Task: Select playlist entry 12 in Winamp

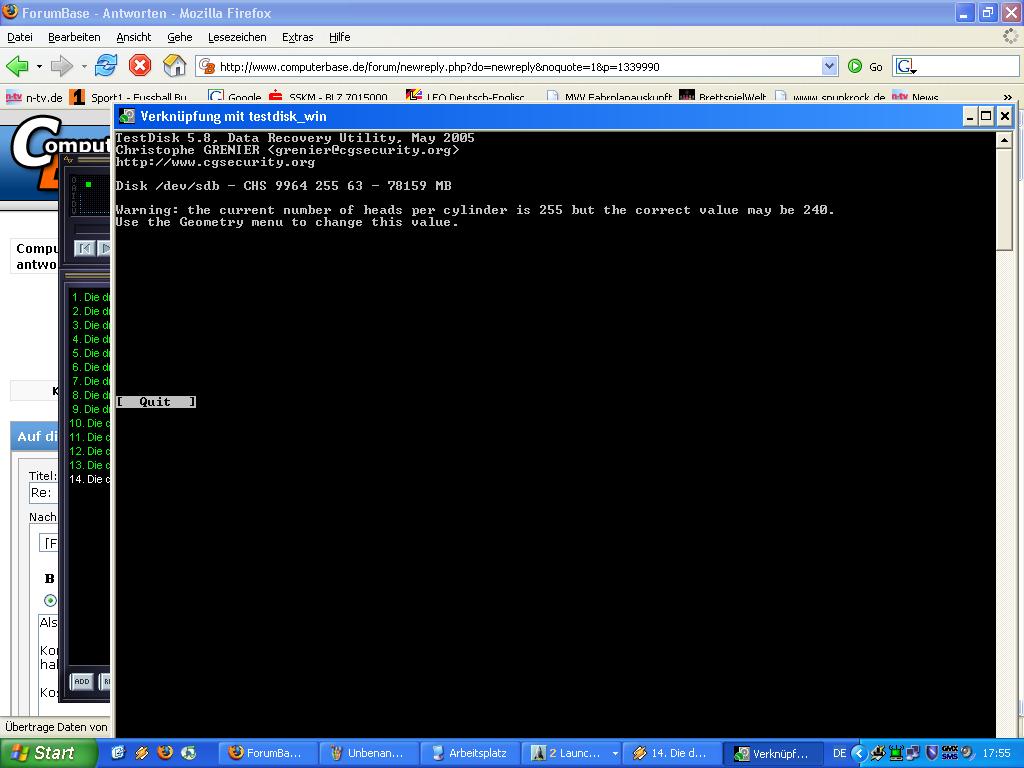Action: (x=90, y=451)
